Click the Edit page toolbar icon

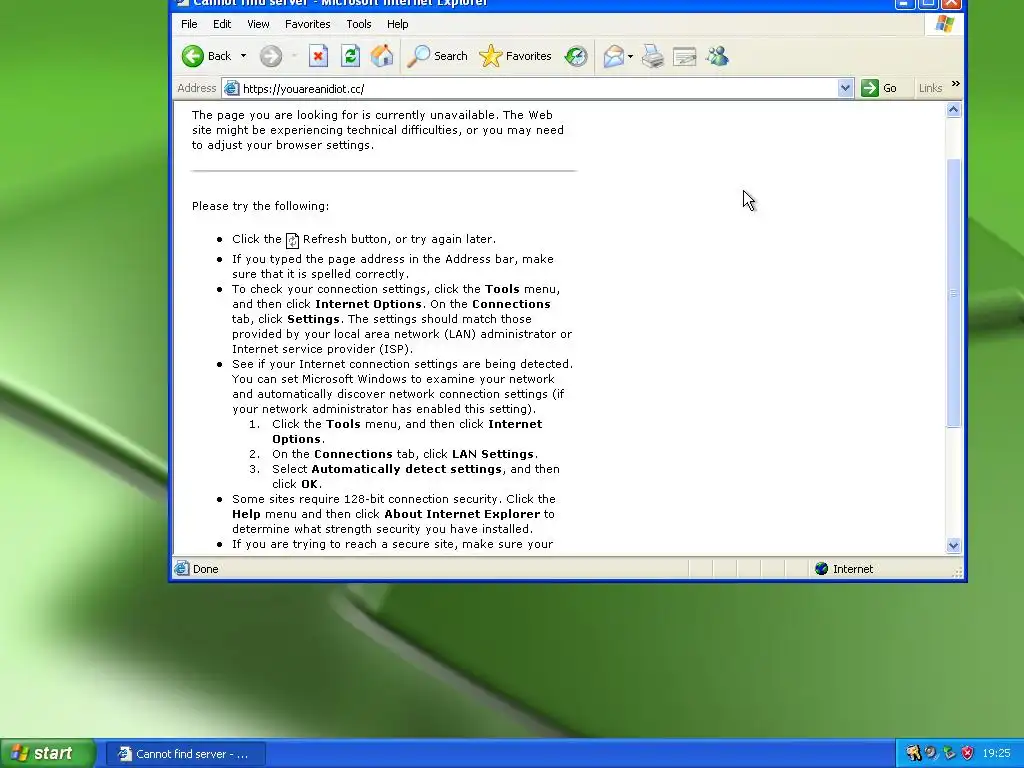[684, 56]
